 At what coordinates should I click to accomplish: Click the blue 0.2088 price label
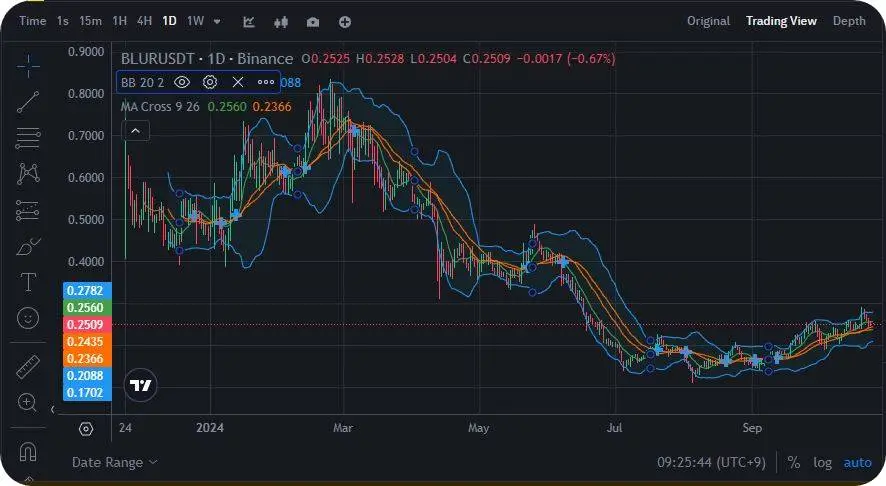[x=87, y=375]
